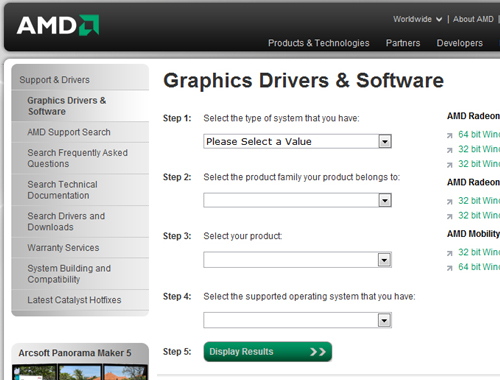Open AMD Support Search
500x380 pixels.
pyautogui.click(x=80, y=132)
